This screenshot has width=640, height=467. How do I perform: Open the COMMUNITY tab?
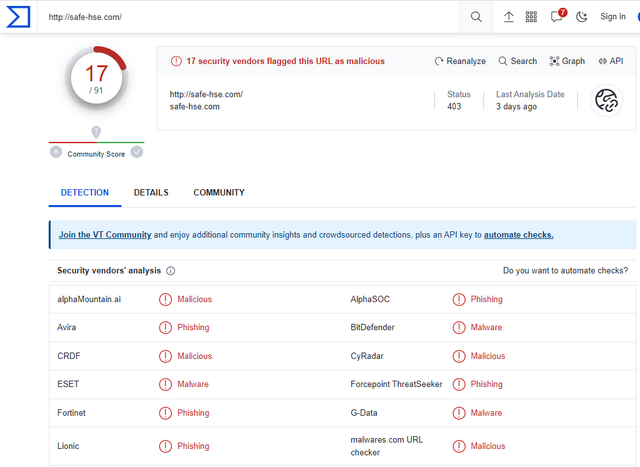point(219,193)
